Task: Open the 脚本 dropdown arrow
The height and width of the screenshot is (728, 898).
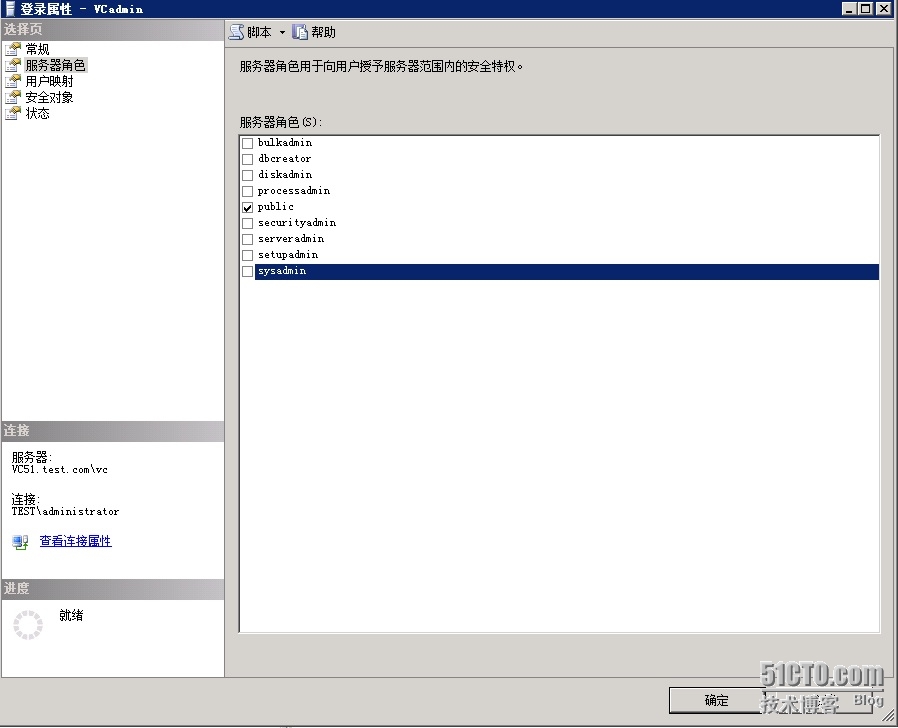Action: pyautogui.click(x=282, y=33)
